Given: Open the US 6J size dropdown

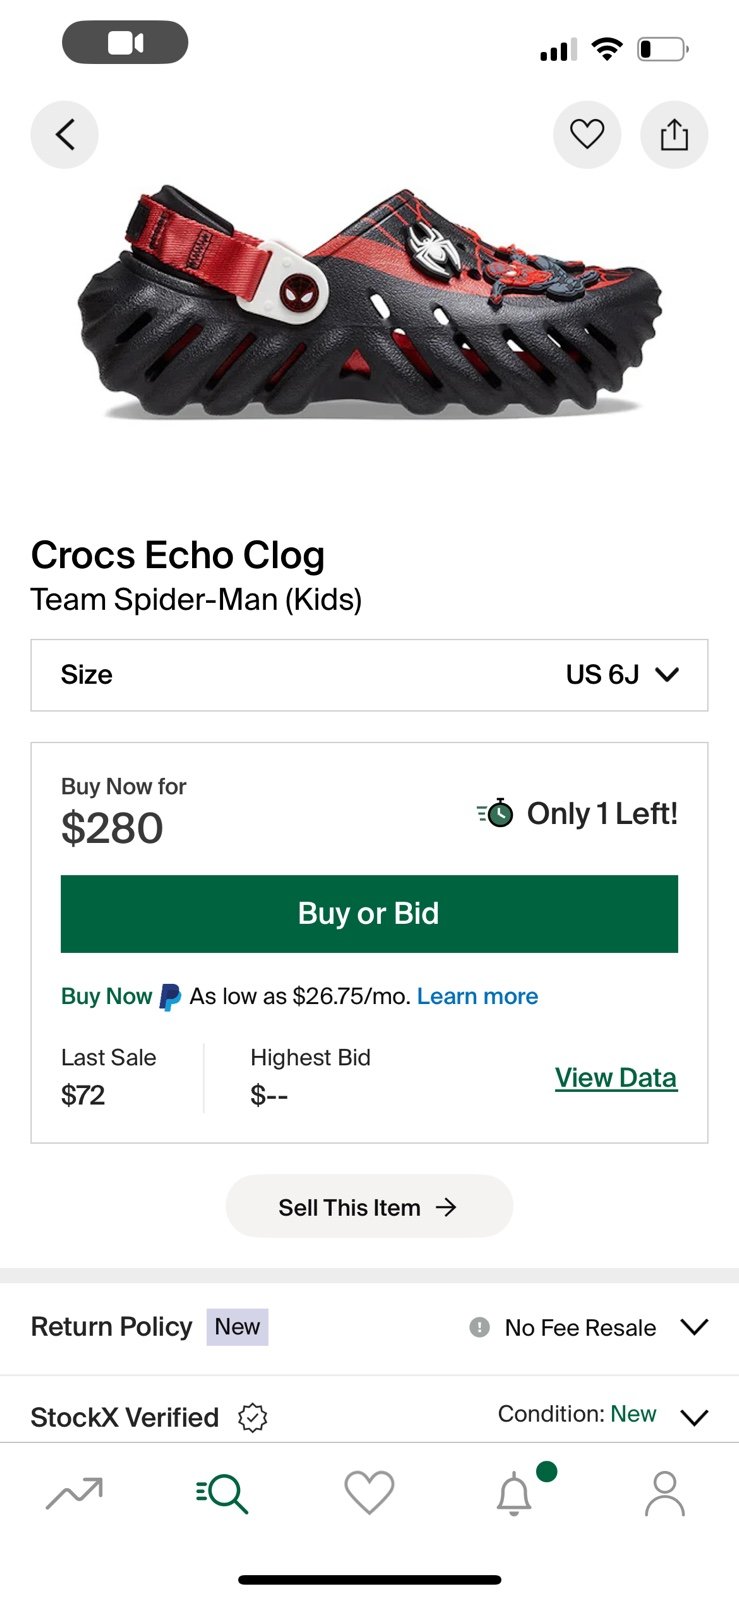Looking at the screenshot, I should click(369, 675).
